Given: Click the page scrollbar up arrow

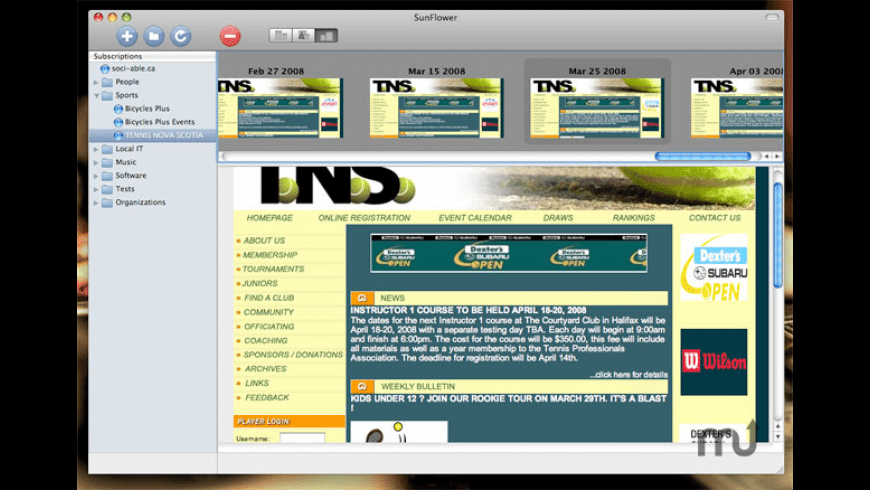Looking at the screenshot, I should click(778, 426).
